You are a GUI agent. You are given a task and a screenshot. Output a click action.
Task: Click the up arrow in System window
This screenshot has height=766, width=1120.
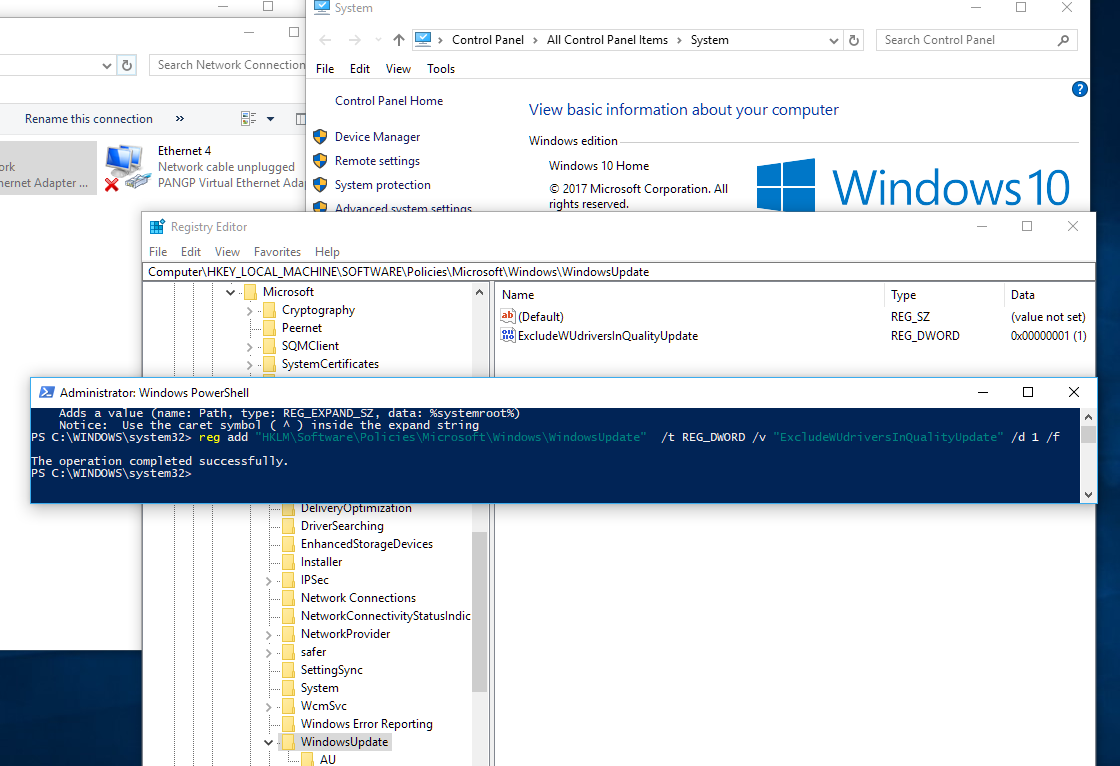pos(399,40)
